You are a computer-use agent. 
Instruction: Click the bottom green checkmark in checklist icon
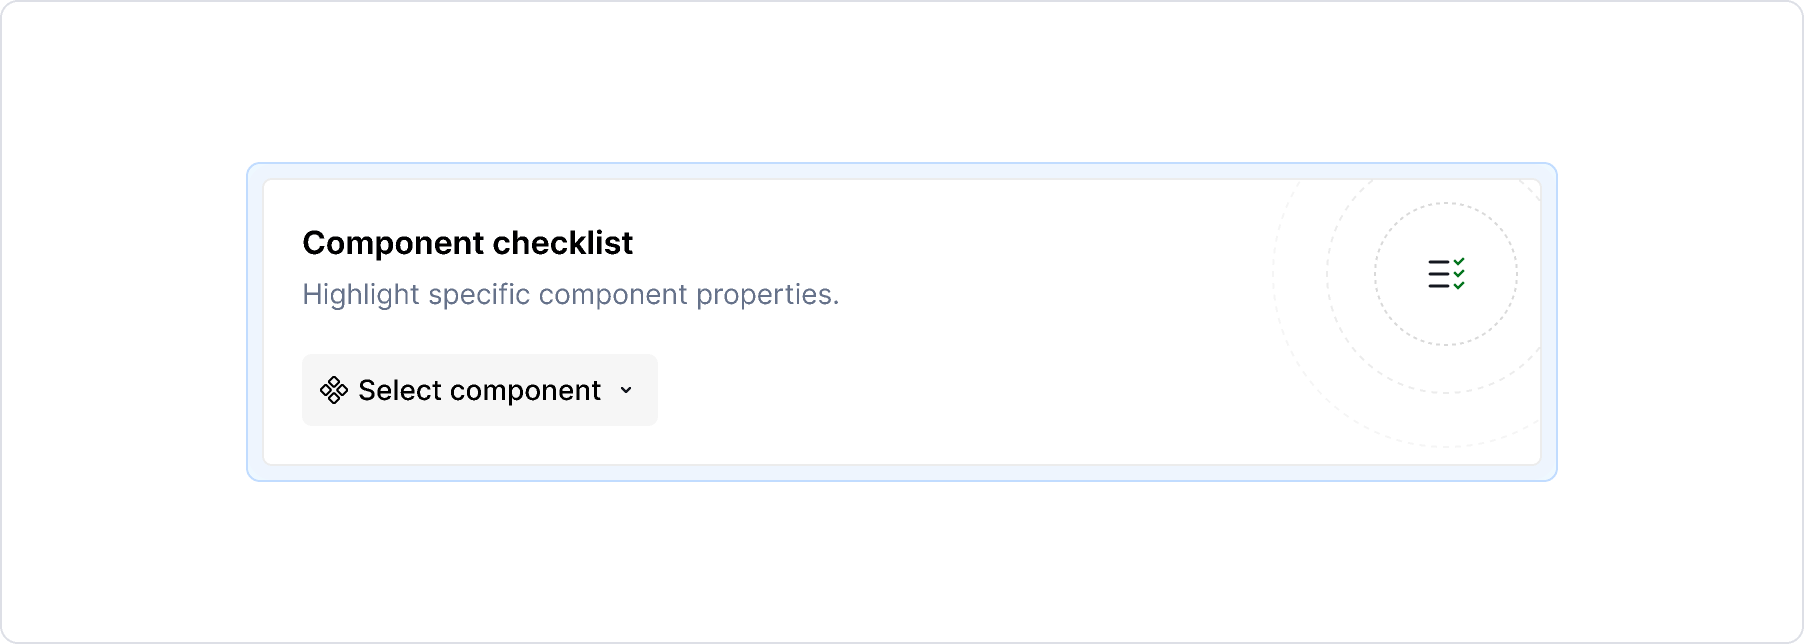(1459, 286)
